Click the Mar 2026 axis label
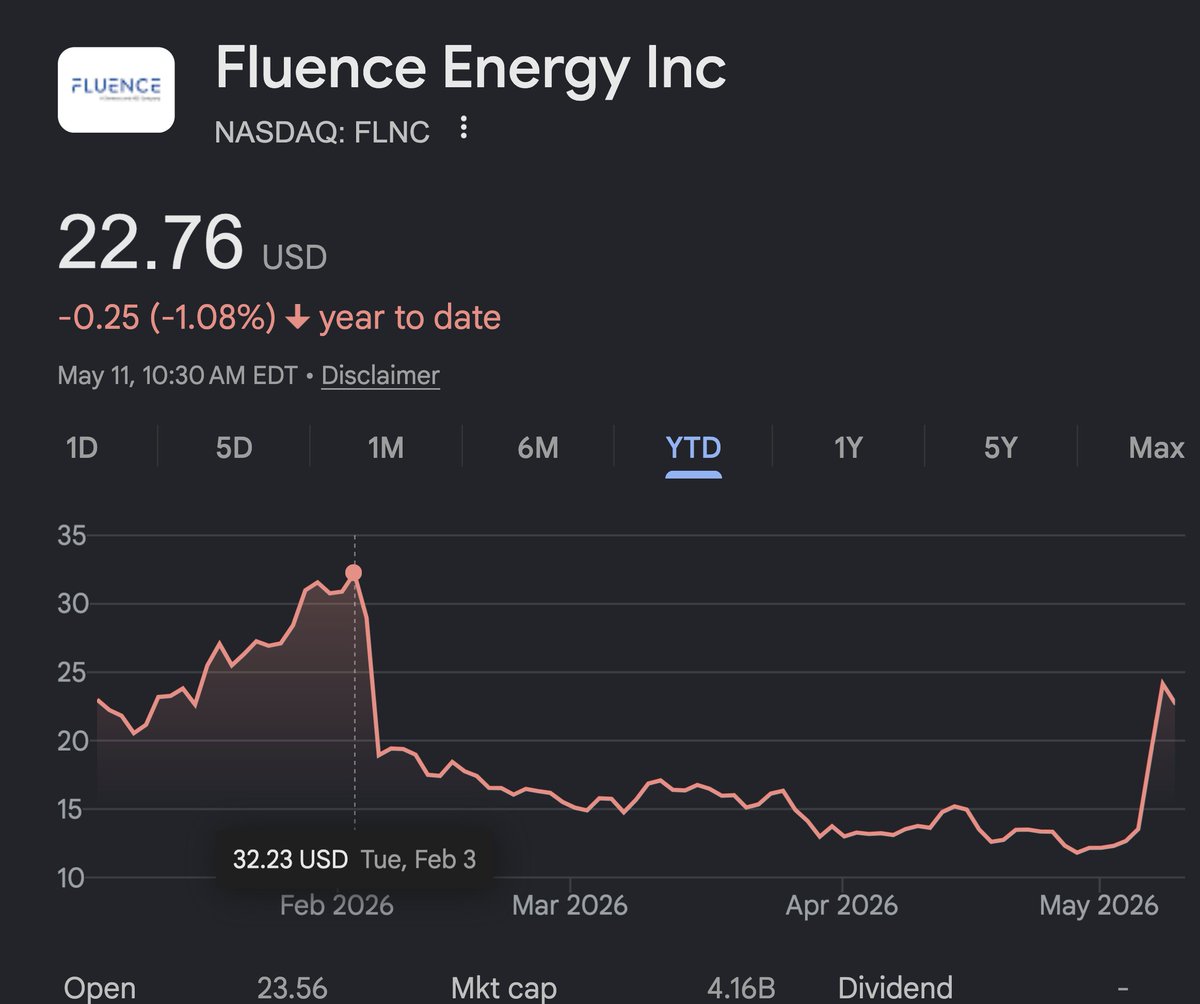1200x1004 pixels. coord(569,906)
